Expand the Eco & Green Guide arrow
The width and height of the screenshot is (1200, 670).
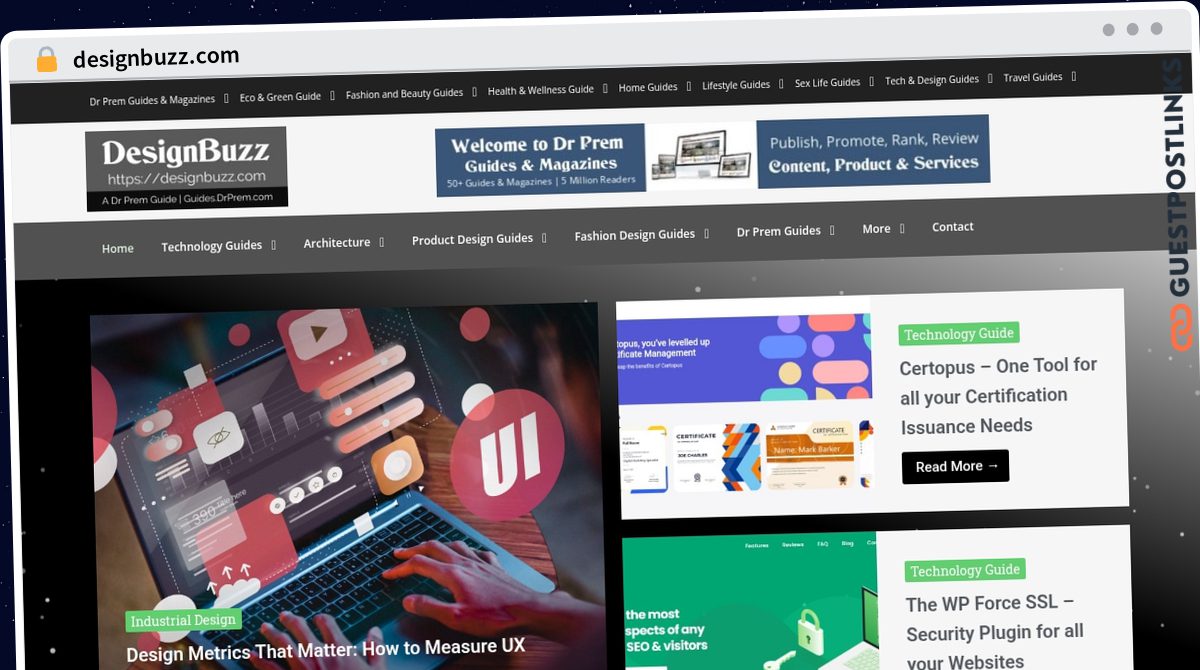pyautogui.click(x=333, y=96)
